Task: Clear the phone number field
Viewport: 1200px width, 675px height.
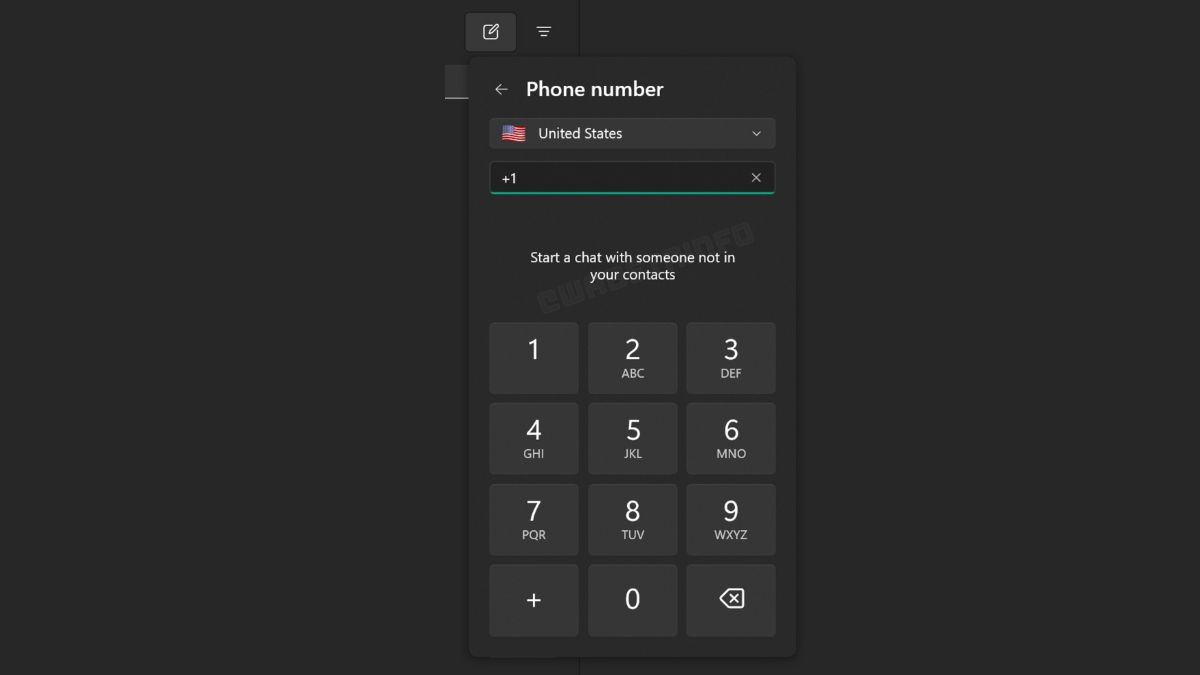Action: [756, 177]
